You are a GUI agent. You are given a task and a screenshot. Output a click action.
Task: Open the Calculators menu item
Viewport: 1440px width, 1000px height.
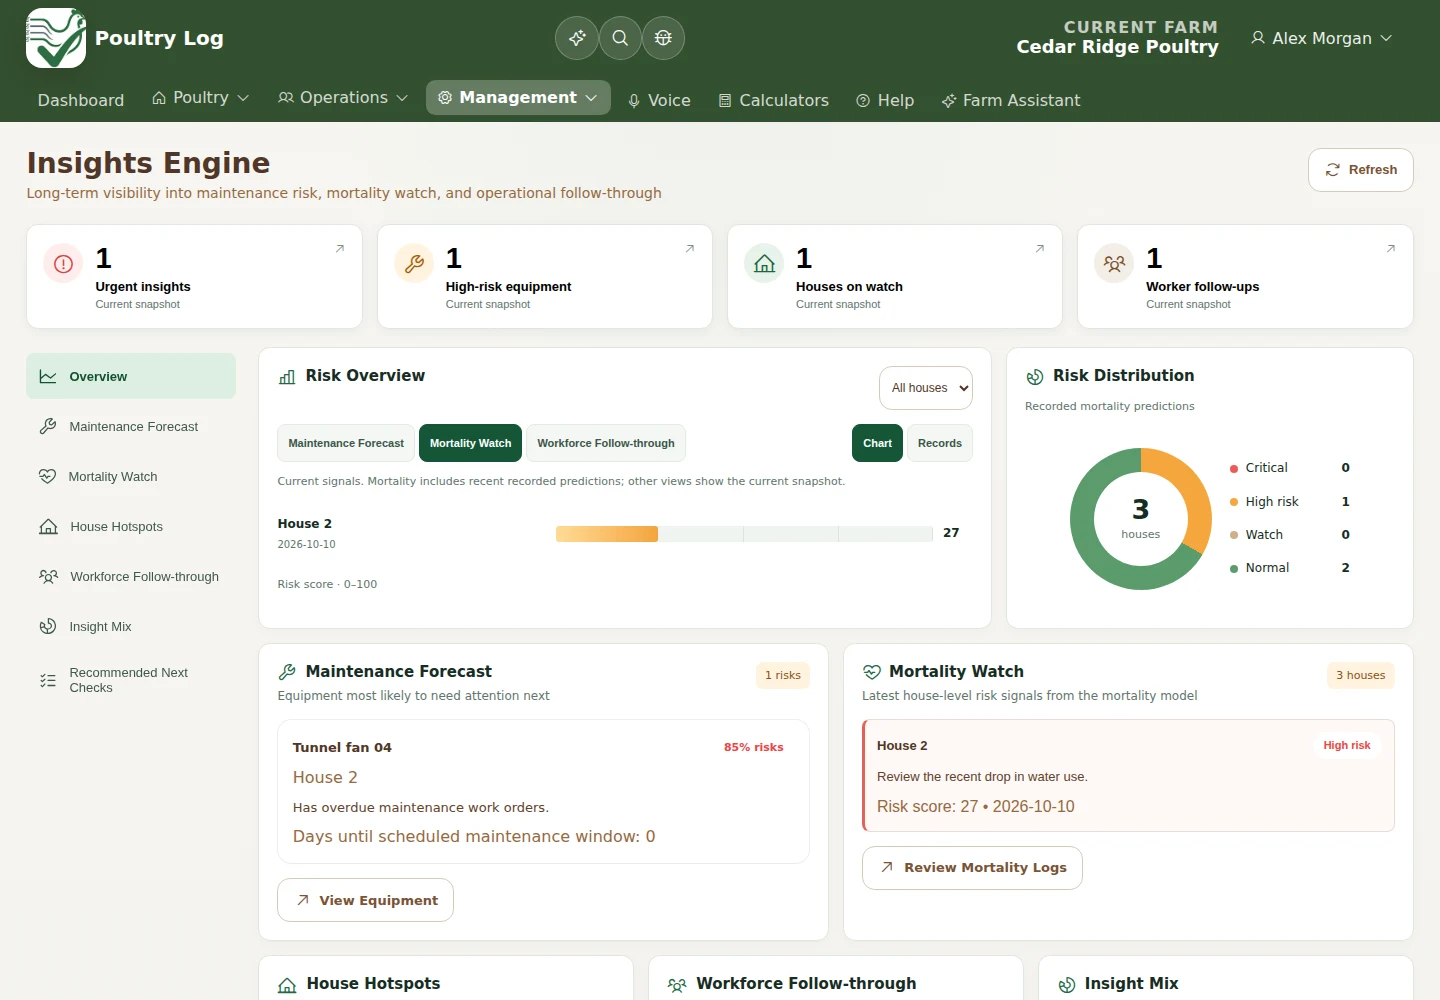coord(773,100)
